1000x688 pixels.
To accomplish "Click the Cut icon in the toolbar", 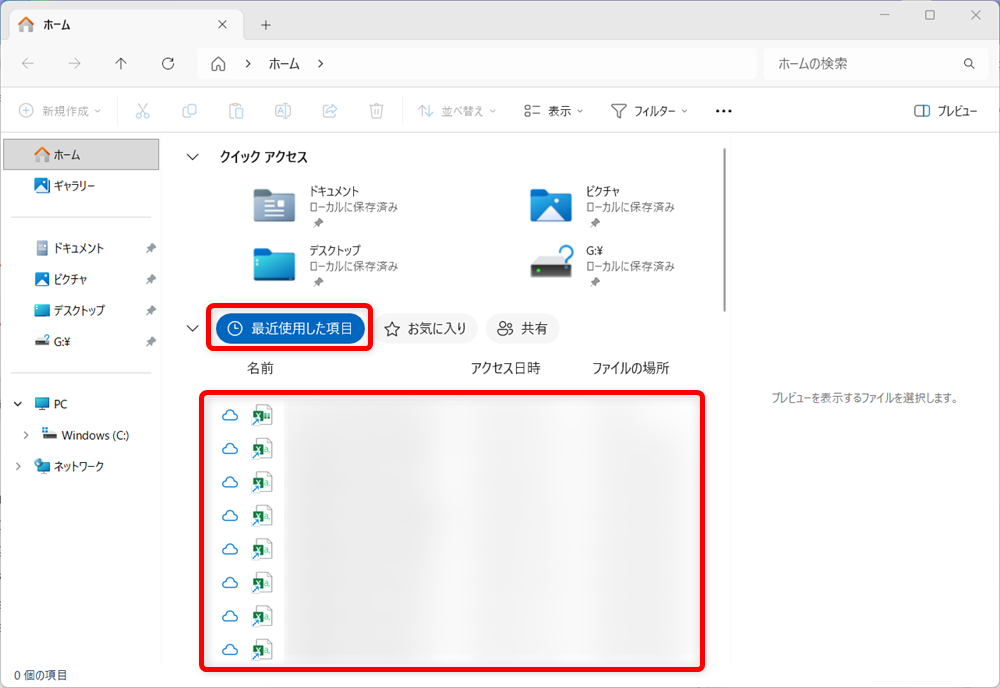I will point(142,111).
